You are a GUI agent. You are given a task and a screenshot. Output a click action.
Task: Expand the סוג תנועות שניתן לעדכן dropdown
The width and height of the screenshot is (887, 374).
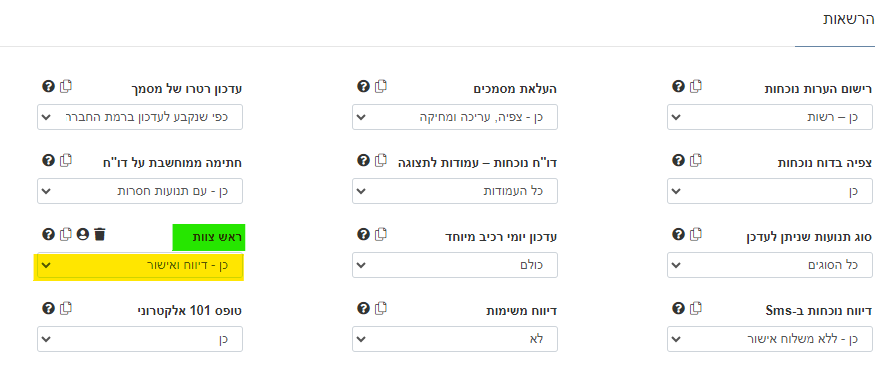pos(770,265)
